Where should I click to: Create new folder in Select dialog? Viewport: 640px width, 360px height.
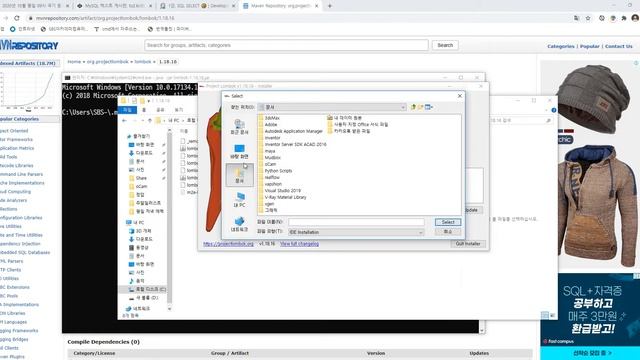coord(420,107)
